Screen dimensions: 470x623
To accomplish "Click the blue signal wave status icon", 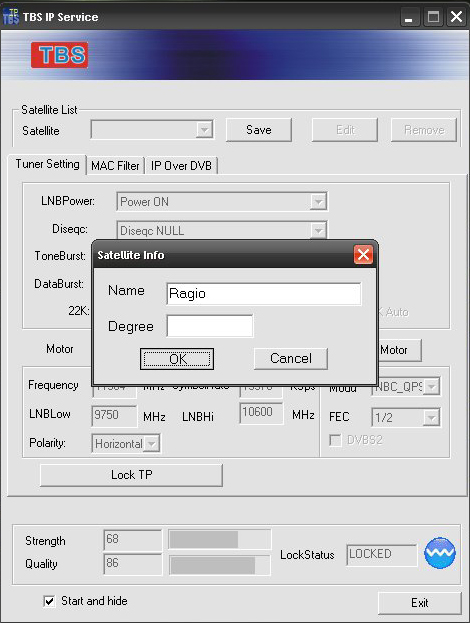I will [439, 553].
